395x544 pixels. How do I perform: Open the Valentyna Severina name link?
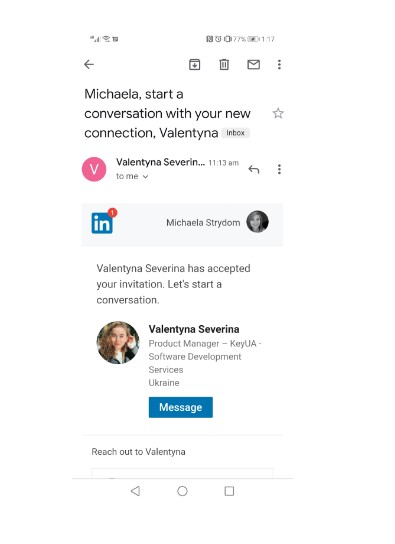click(x=194, y=329)
